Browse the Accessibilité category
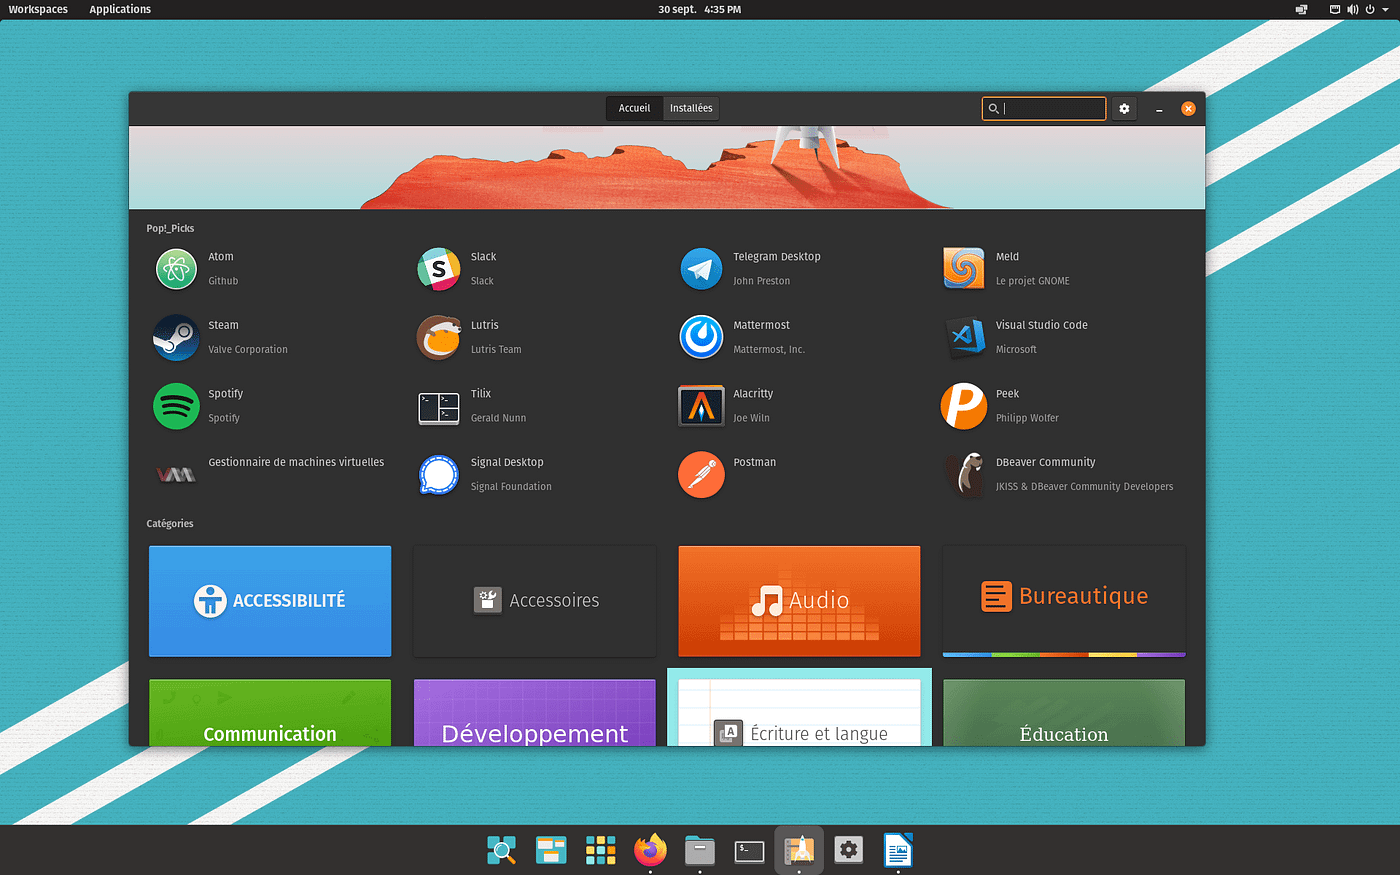Viewport: 1400px width, 875px height. [270, 601]
